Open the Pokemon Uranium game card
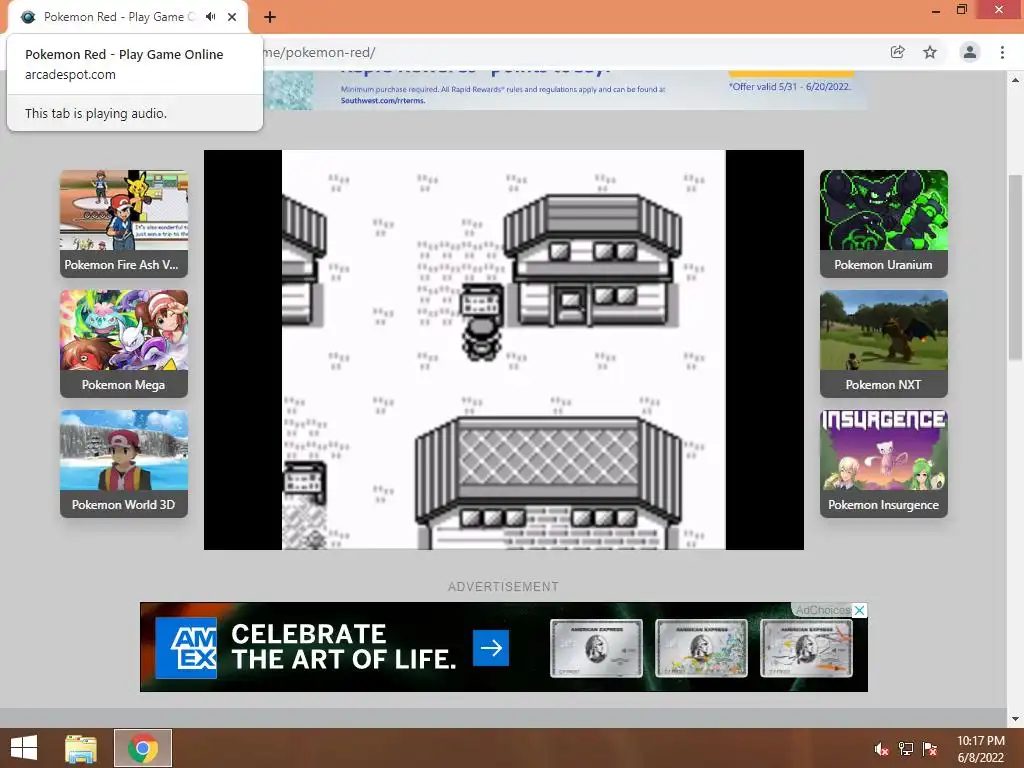Image resolution: width=1024 pixels, height=768 pixels. coord(884,223)
